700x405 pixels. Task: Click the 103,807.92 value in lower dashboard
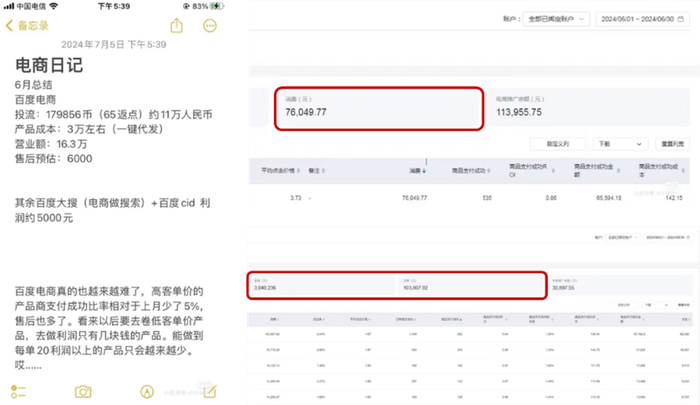click(415, 288)
